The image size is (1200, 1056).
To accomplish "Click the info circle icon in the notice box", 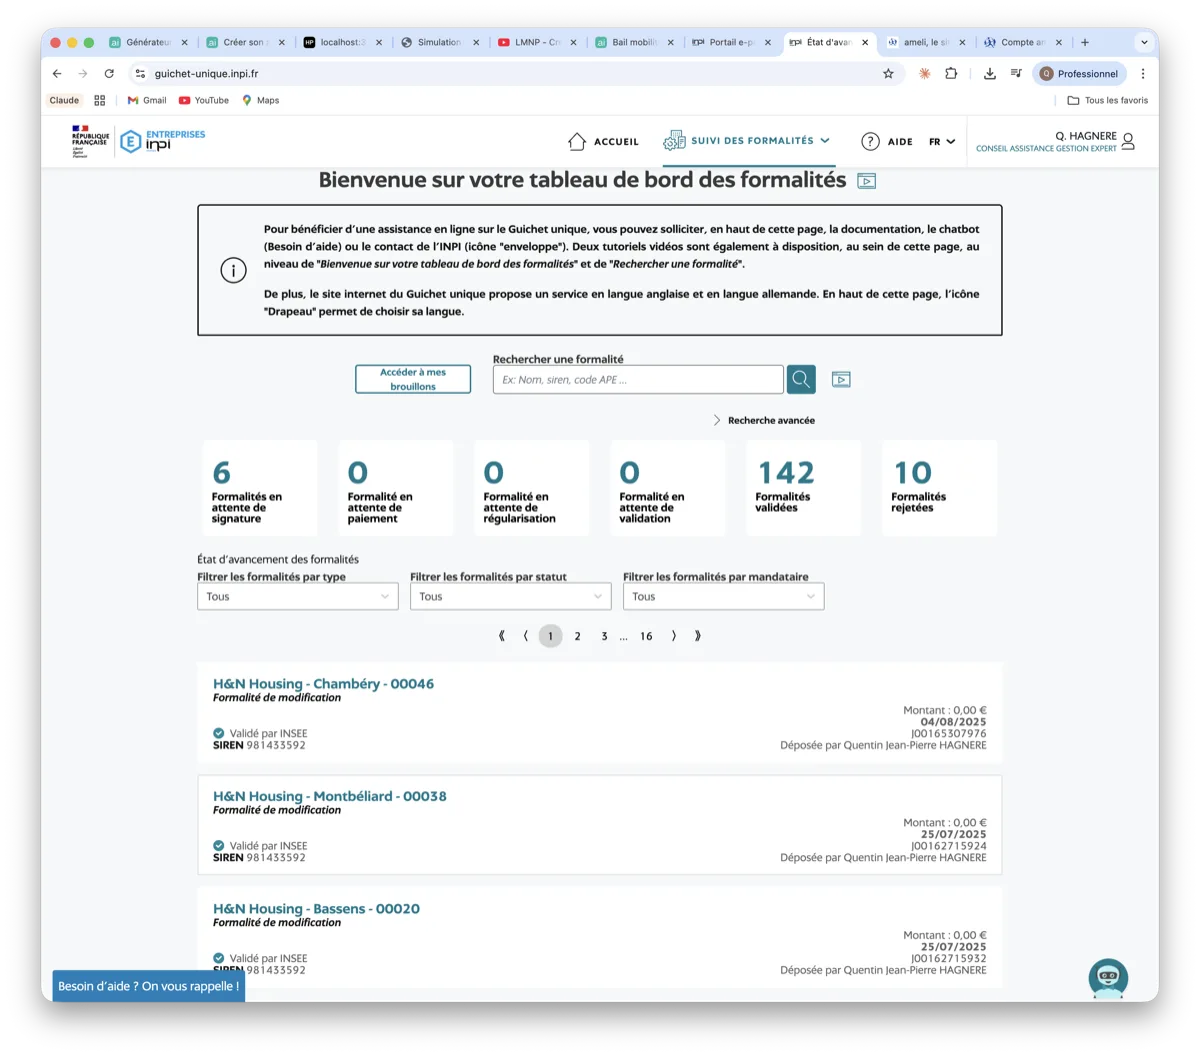I will (x=233, y=270).
